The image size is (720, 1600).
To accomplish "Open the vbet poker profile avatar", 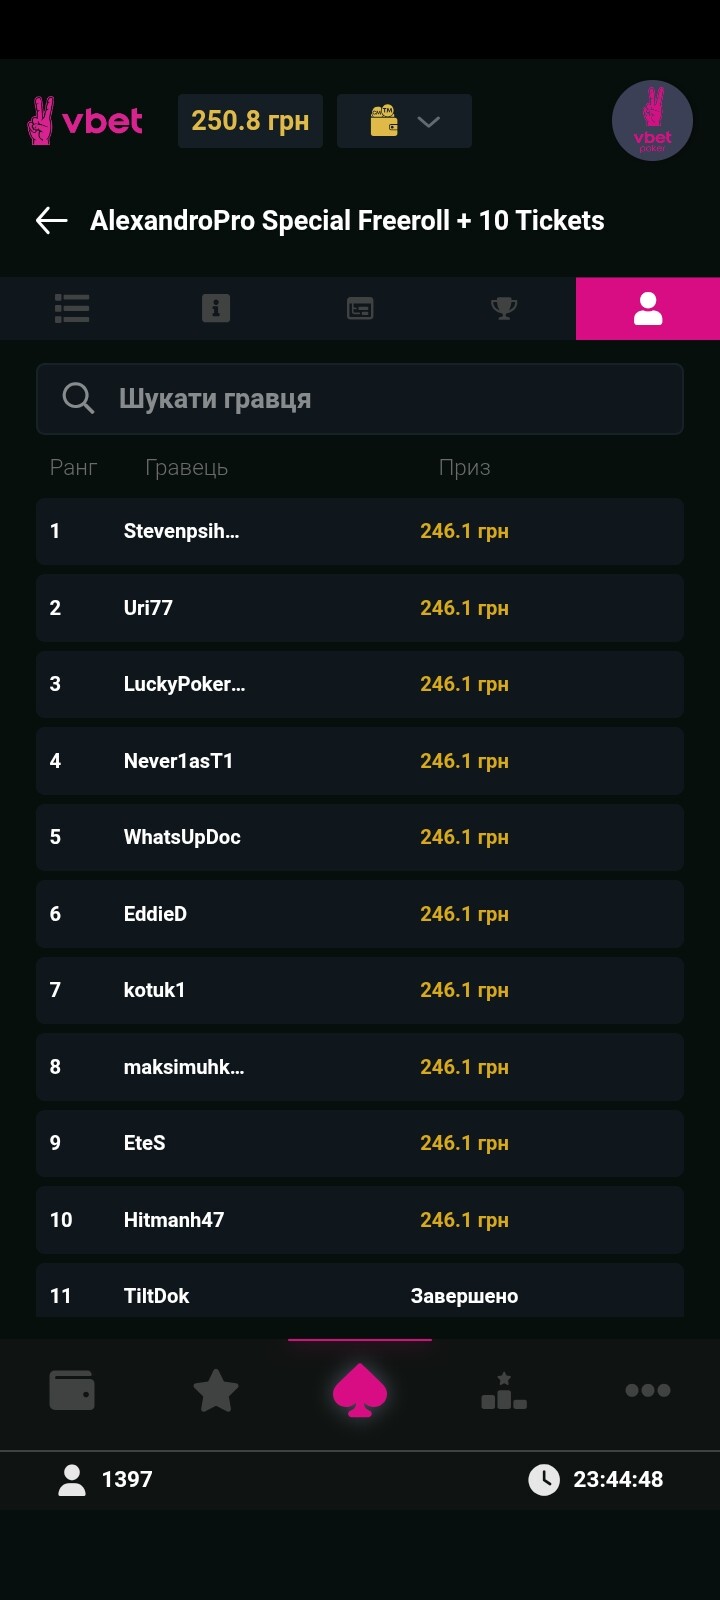I will 652,121.
